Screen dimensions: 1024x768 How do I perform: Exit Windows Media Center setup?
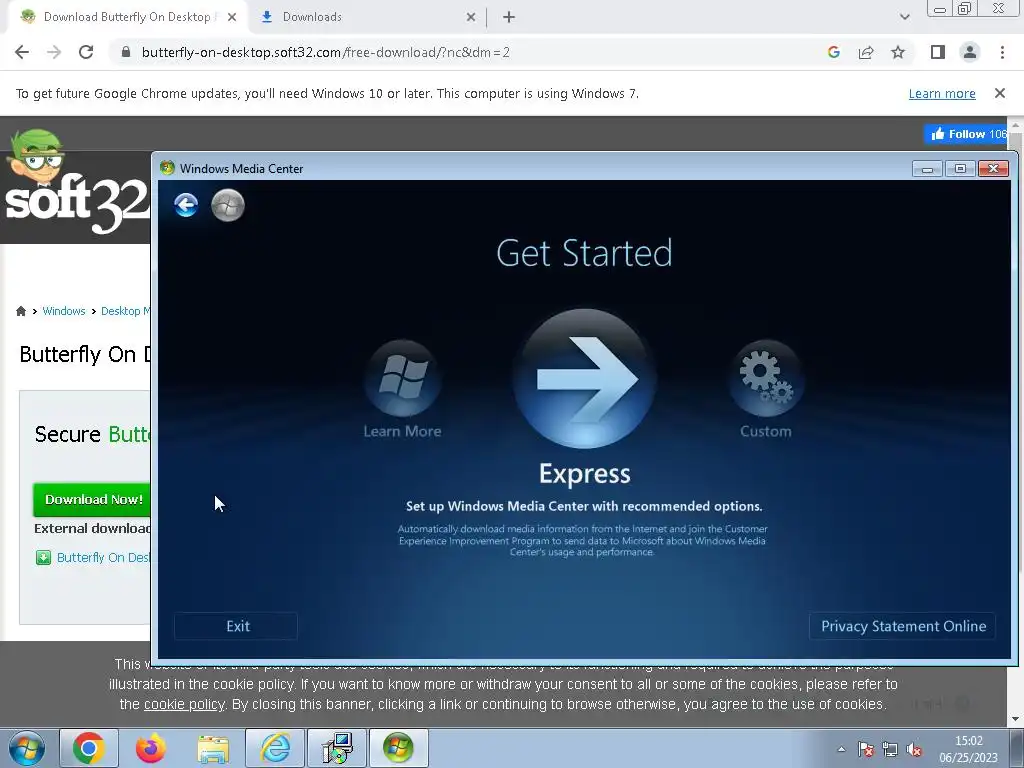[236, 626]
